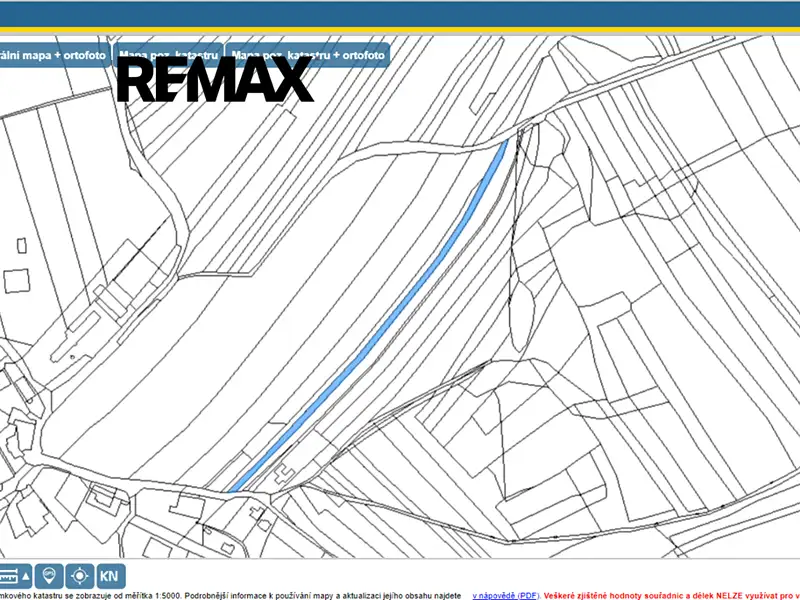Switch to the 'mapa + ortofoto' tab cut off at the left

[x=54, y=55]
